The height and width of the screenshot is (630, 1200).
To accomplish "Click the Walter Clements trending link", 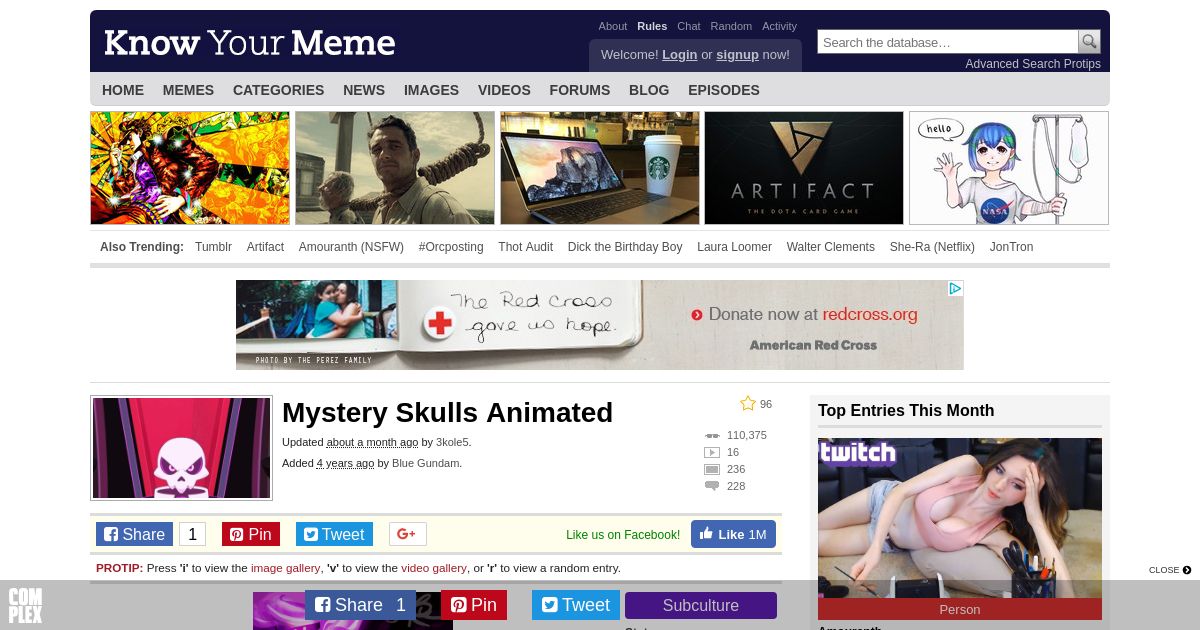I will coord(830,247).
